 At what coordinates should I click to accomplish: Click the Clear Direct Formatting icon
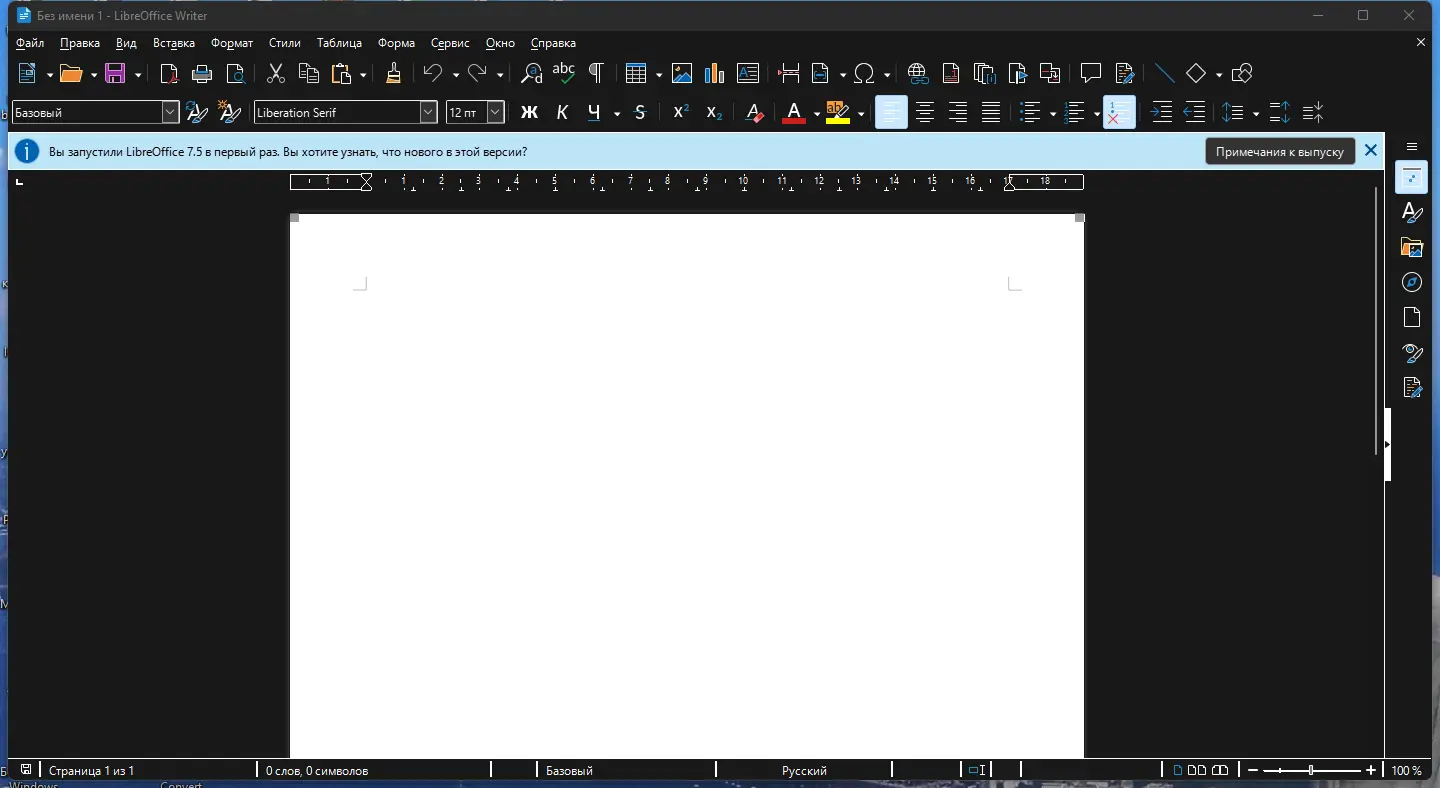[x=755, y=113]
